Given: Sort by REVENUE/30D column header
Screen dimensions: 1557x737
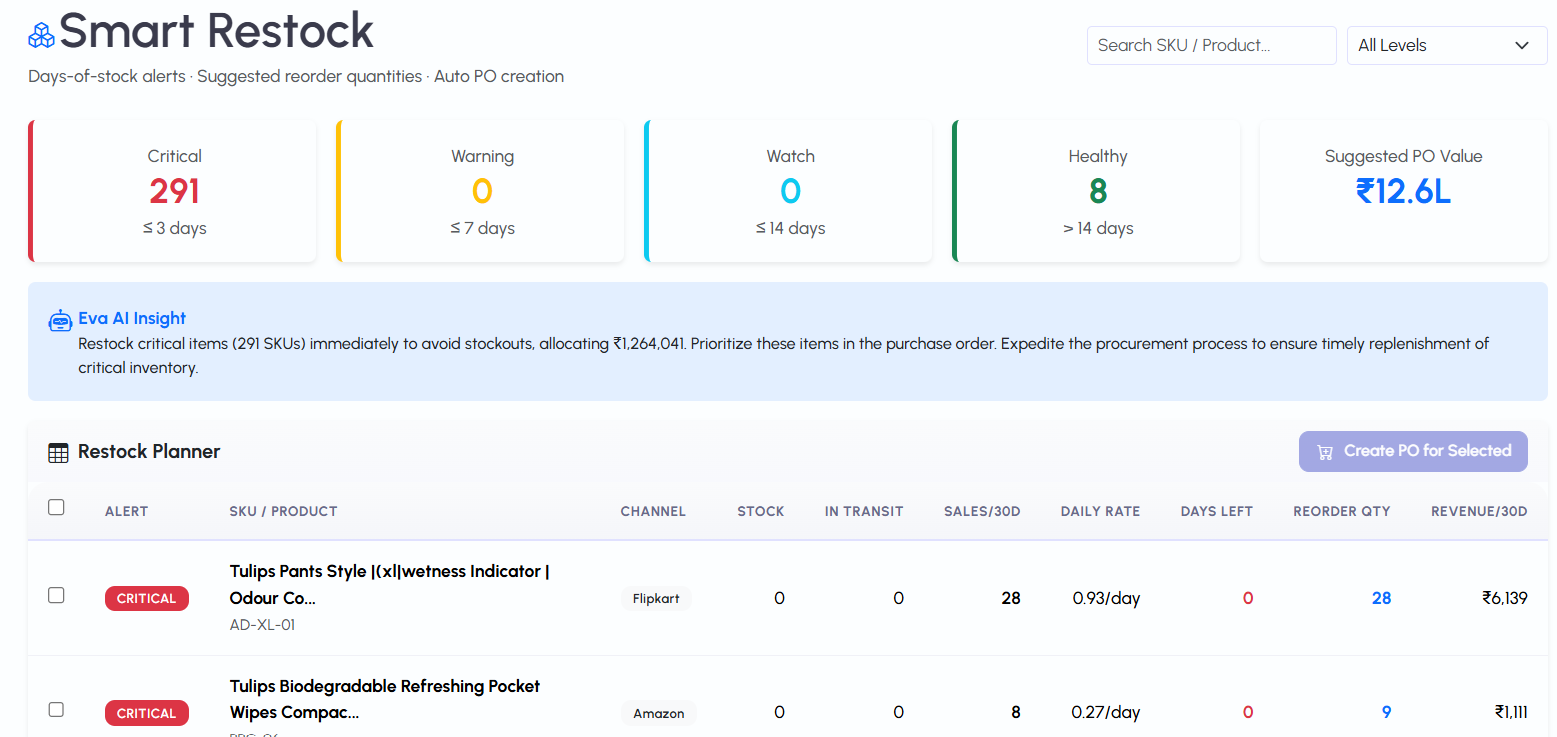Looking at the screenshot, I should point(1479,511).
